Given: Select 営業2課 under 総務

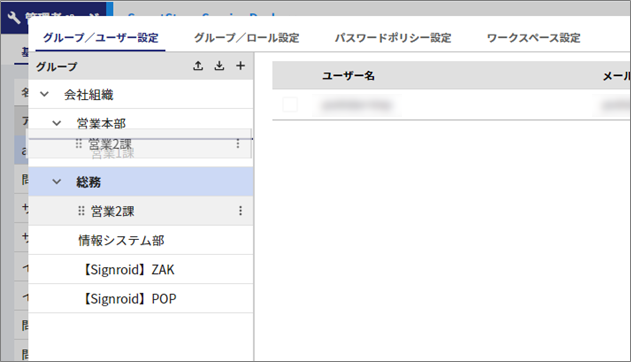Looking at the screenshot, I should (112, 211).
